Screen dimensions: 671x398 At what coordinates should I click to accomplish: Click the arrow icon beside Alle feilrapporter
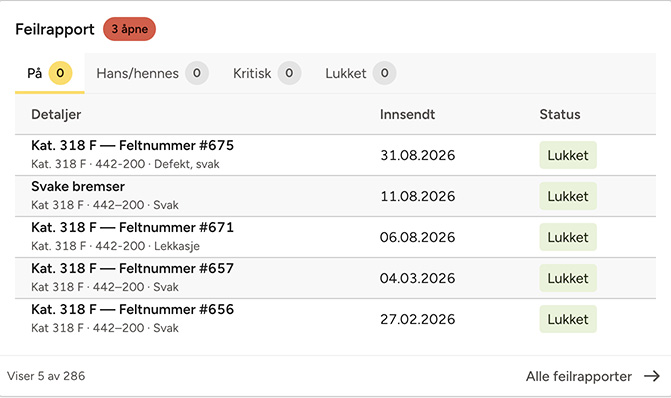(x=652, y=376)
